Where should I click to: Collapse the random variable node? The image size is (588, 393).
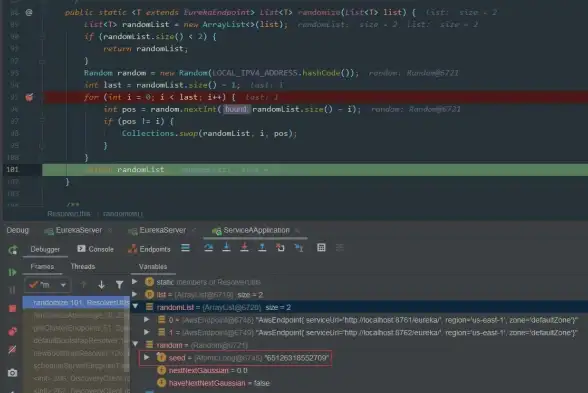click(x=135, y=344)
